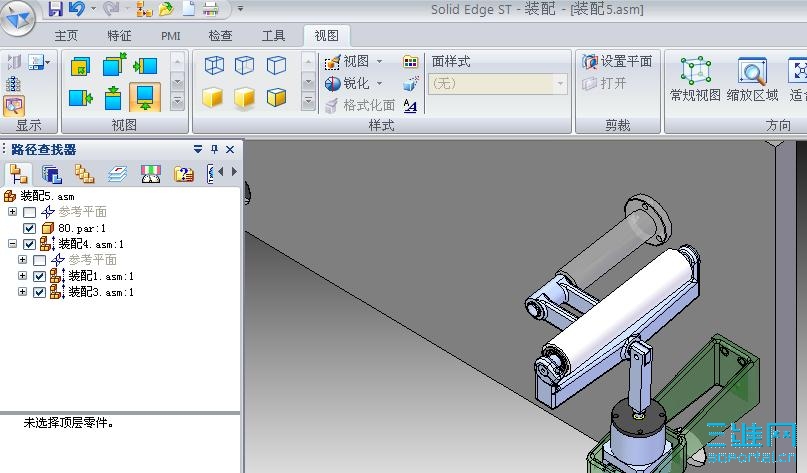Open a file with the yellow folder icon

click(x=166, y=9)
